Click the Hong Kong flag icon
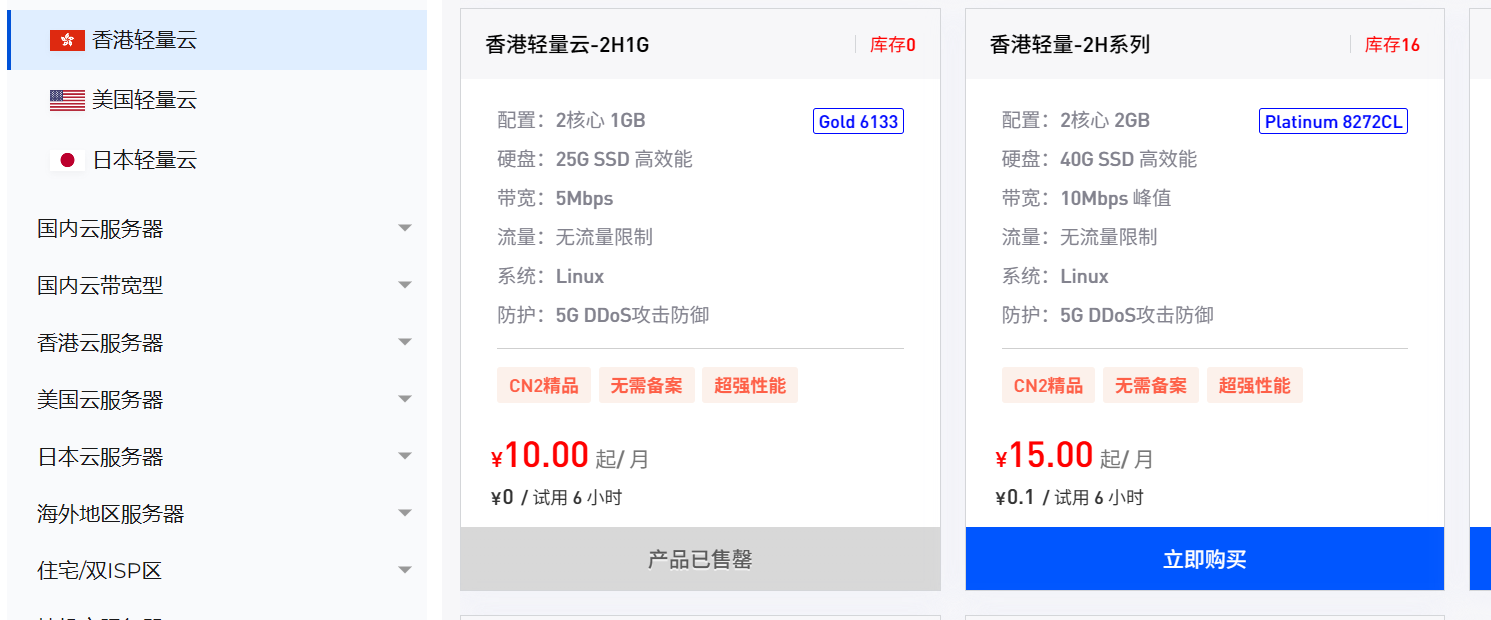This screenshot has height=620, width=1491. [67, 40]
